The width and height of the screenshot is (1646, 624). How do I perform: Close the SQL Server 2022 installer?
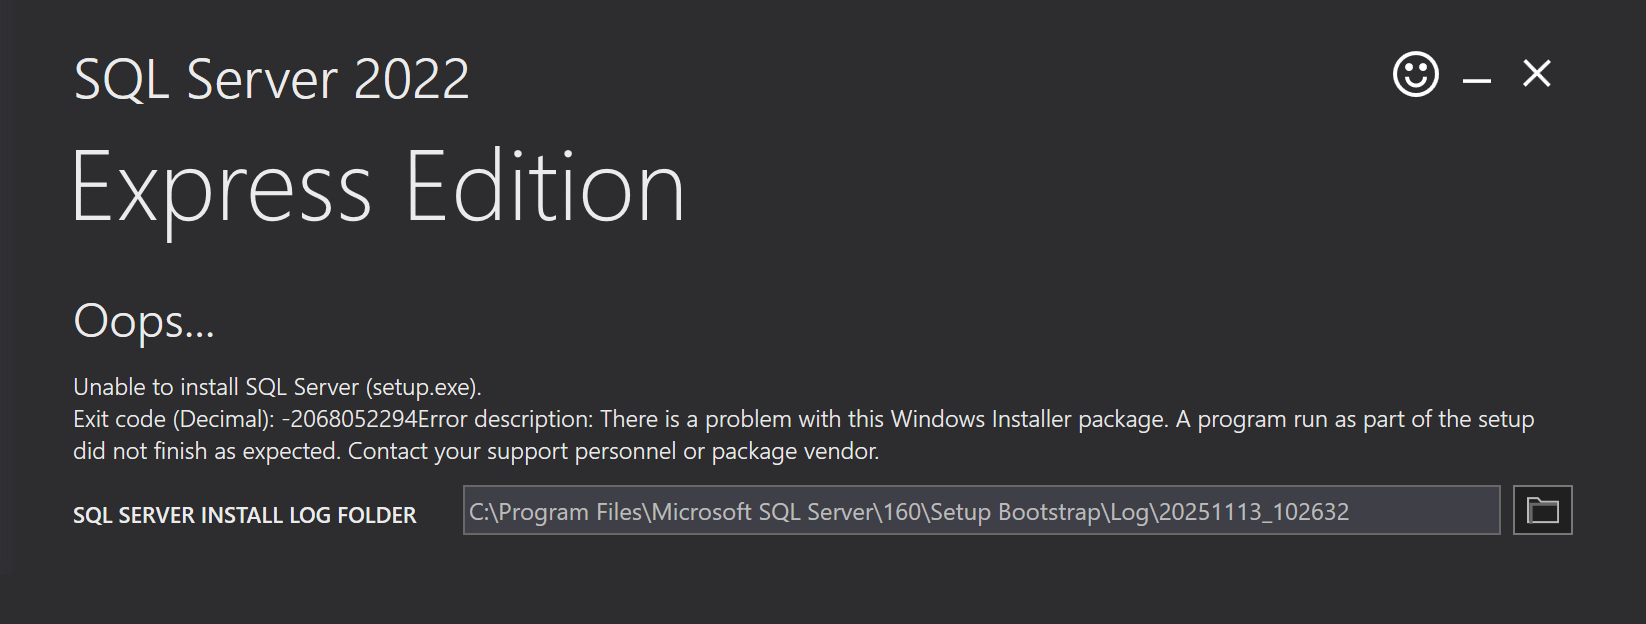1536,74
